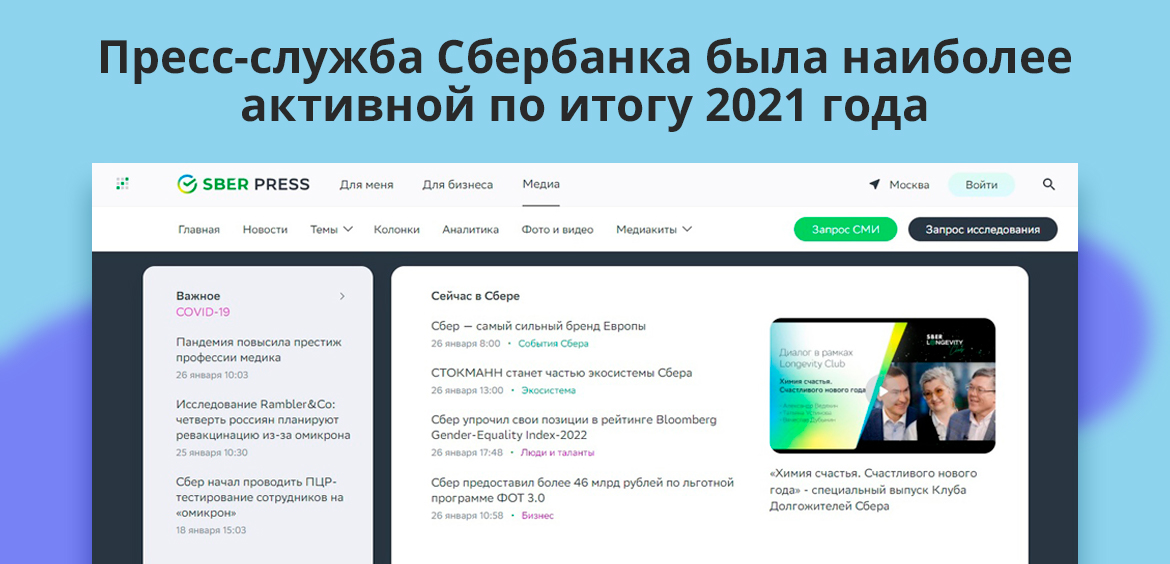Image resolution: width=1170 pixels, height=564 pixels.
Task: Click the 18 января 15:03 timestamp
Action: [x=211, y=530]
